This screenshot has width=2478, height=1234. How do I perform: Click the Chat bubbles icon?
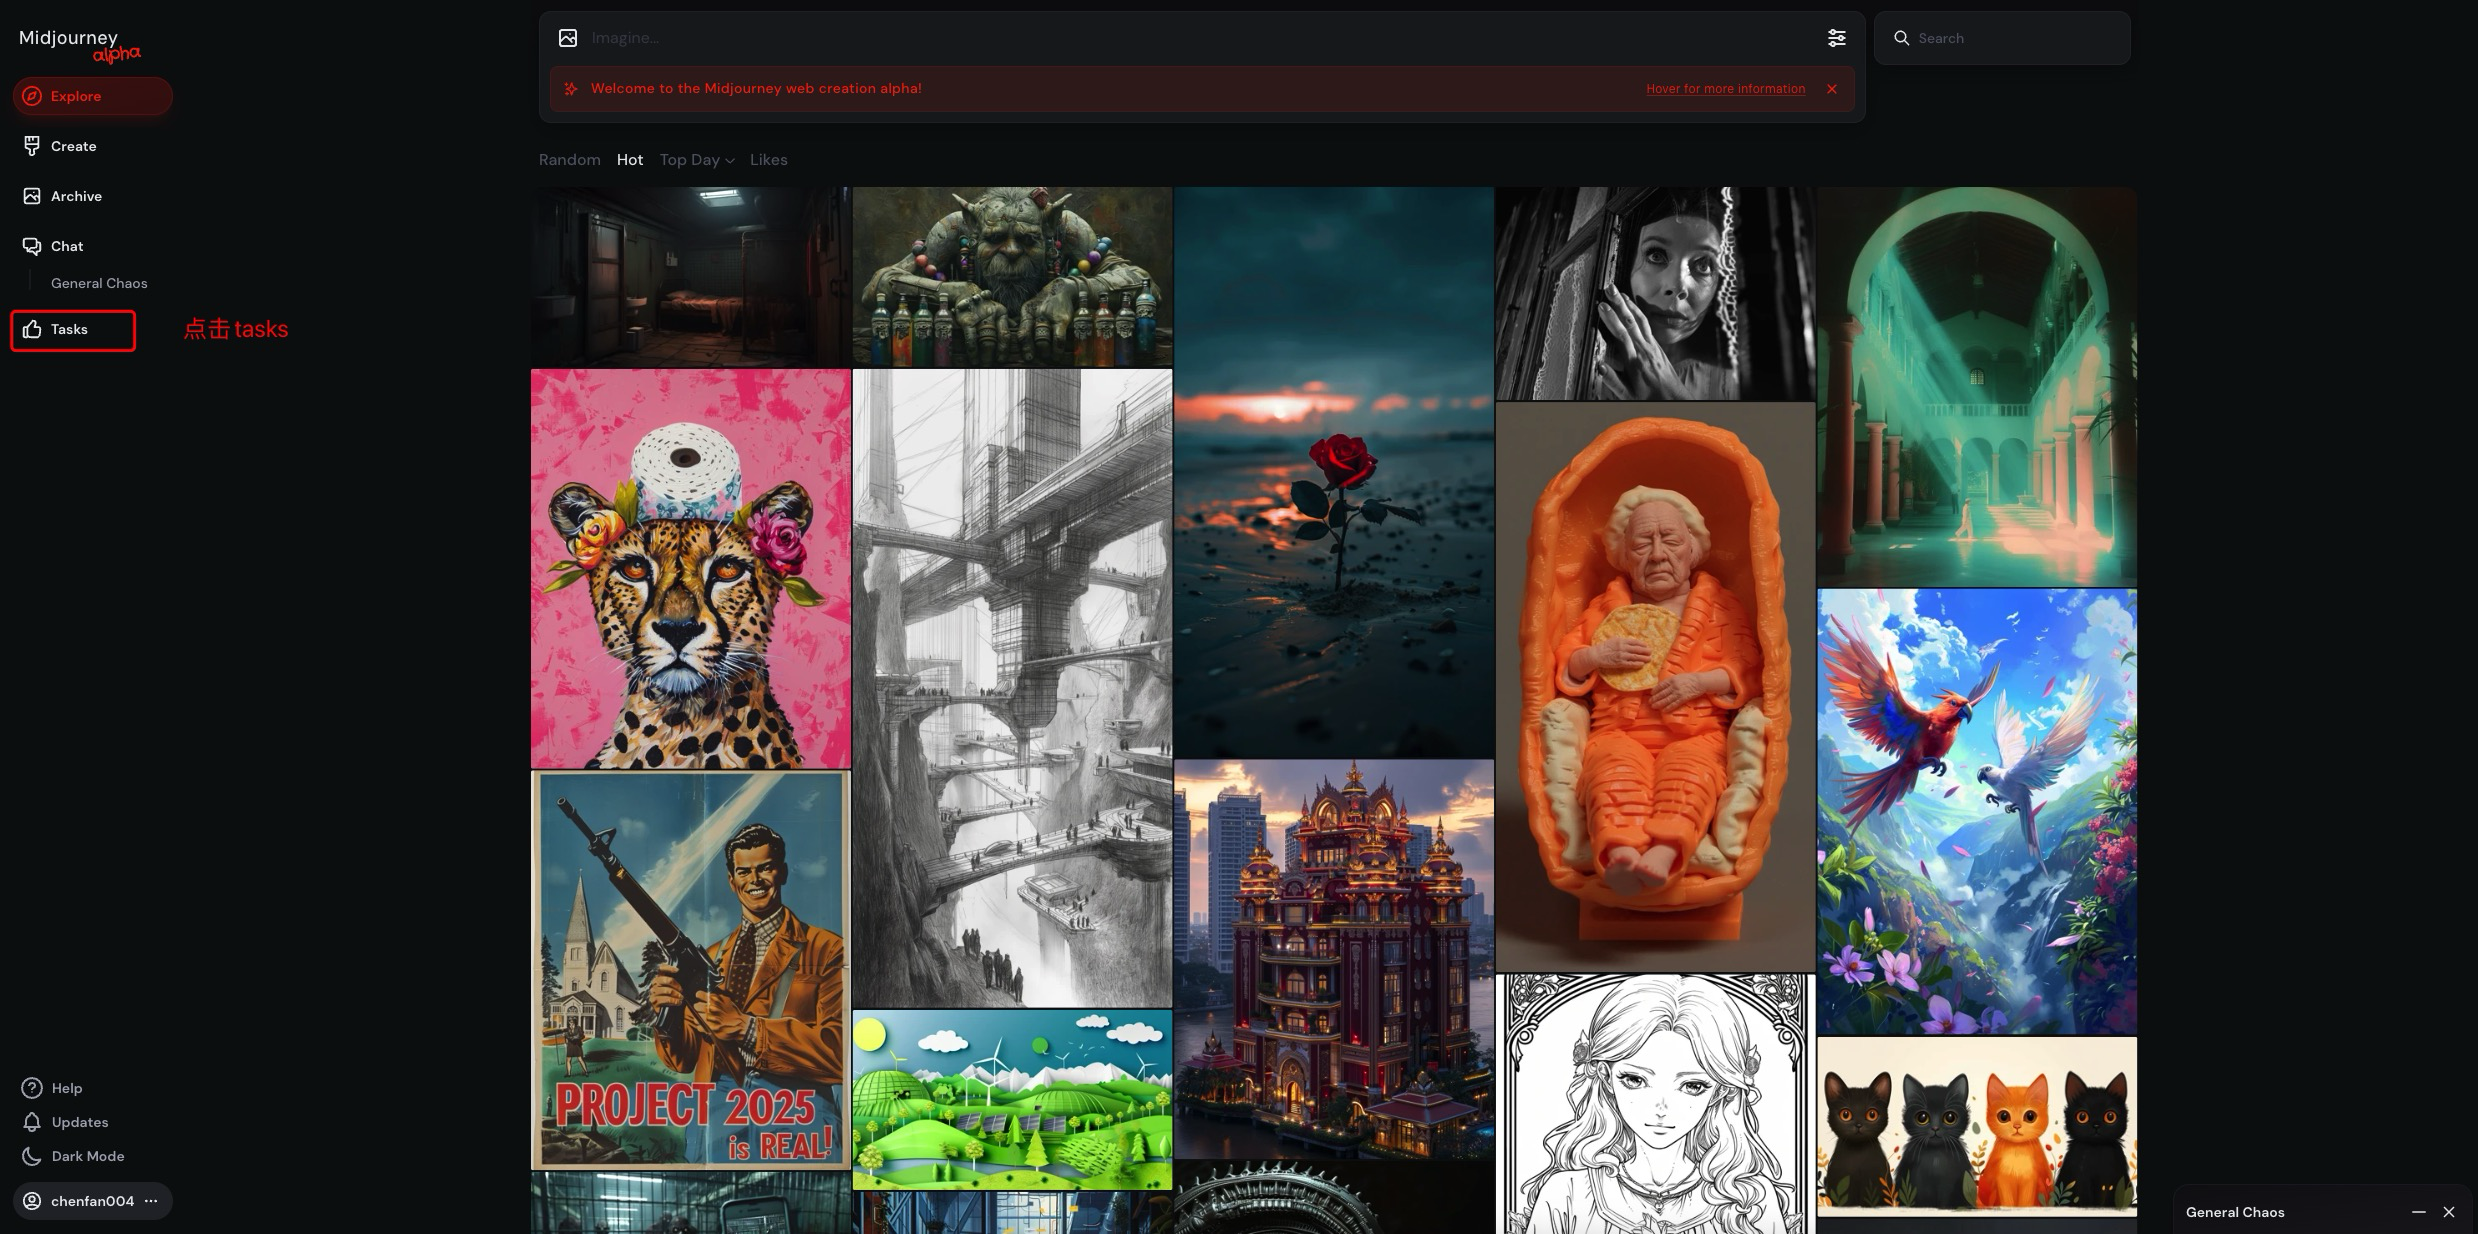32,246
